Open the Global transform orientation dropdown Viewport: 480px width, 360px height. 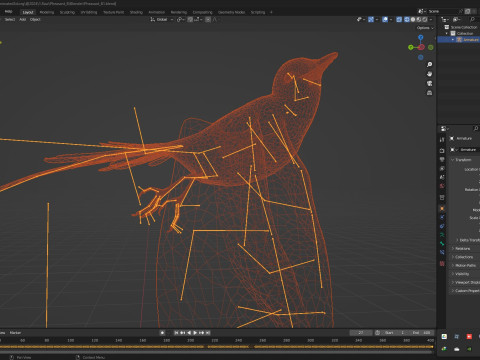pyautogui.click(x=162, y=20)
